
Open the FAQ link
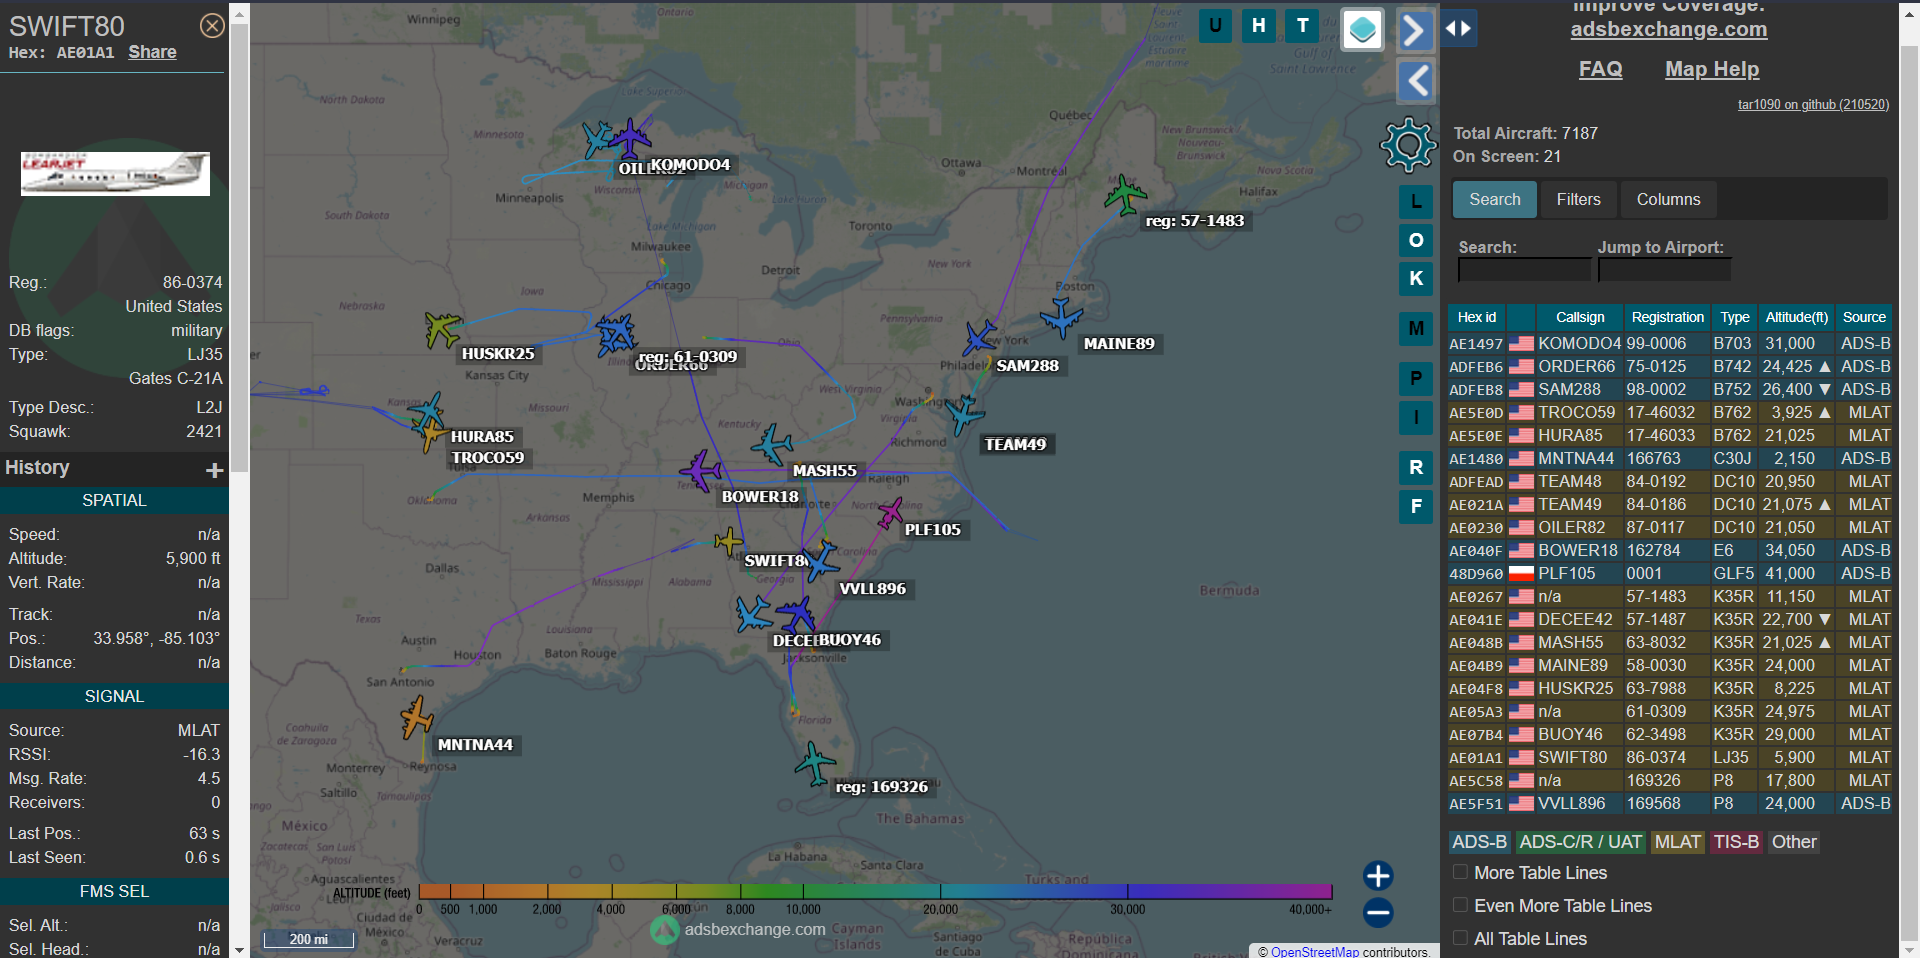[x=1600, y=69]
